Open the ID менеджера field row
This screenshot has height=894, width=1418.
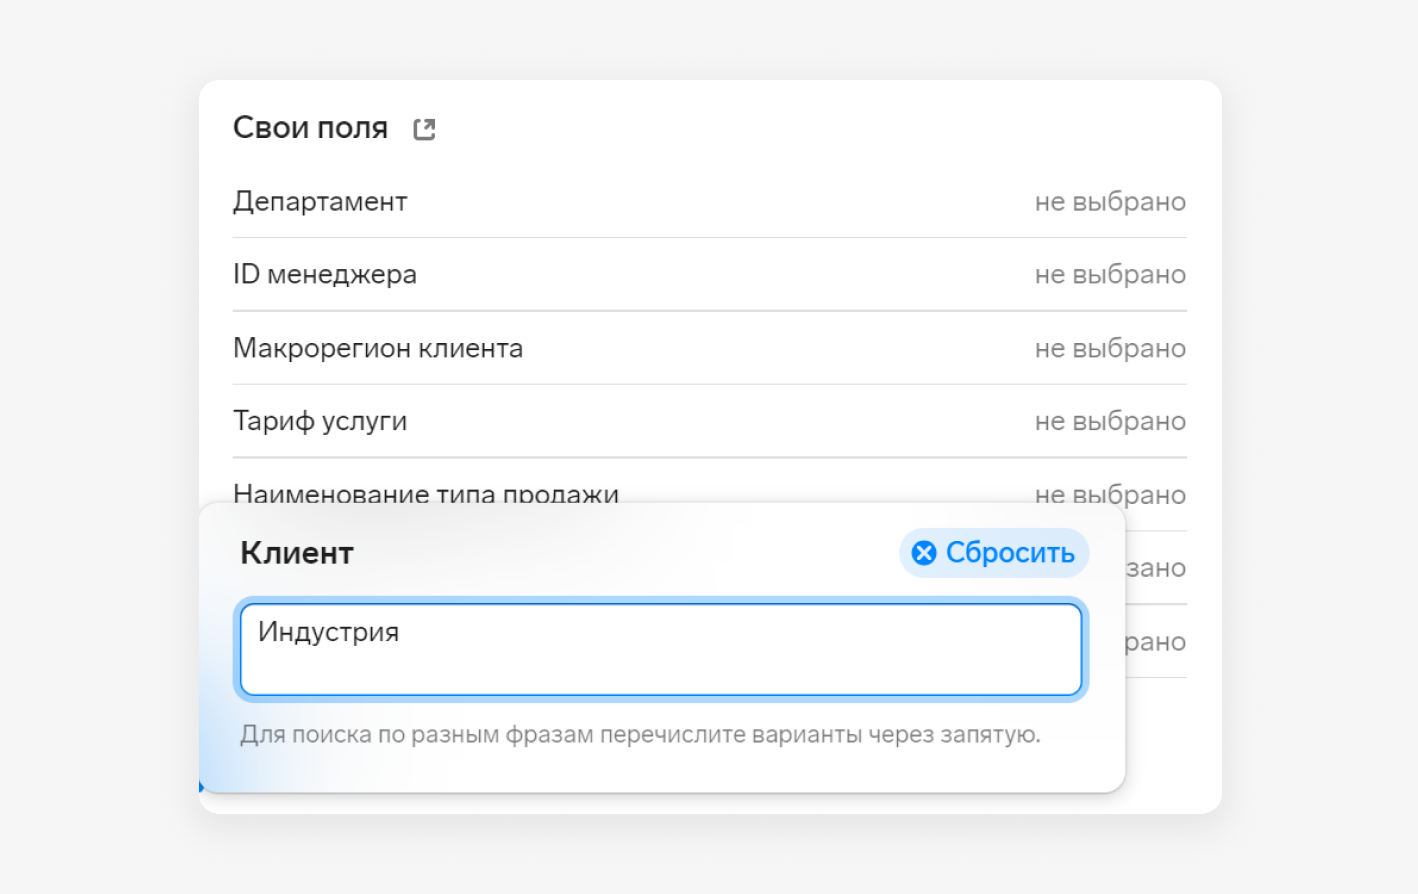pos(710,275)
